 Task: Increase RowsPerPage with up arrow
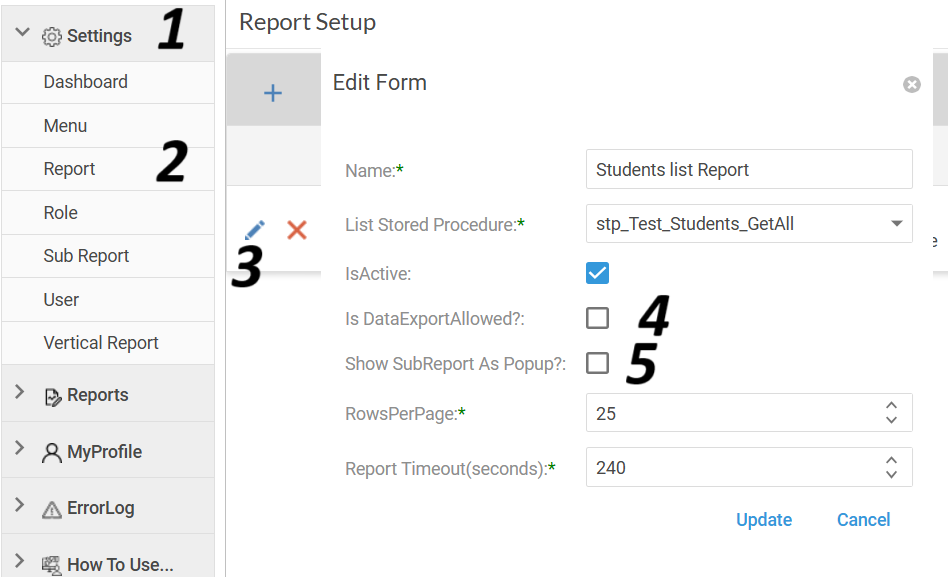[891, 405]
